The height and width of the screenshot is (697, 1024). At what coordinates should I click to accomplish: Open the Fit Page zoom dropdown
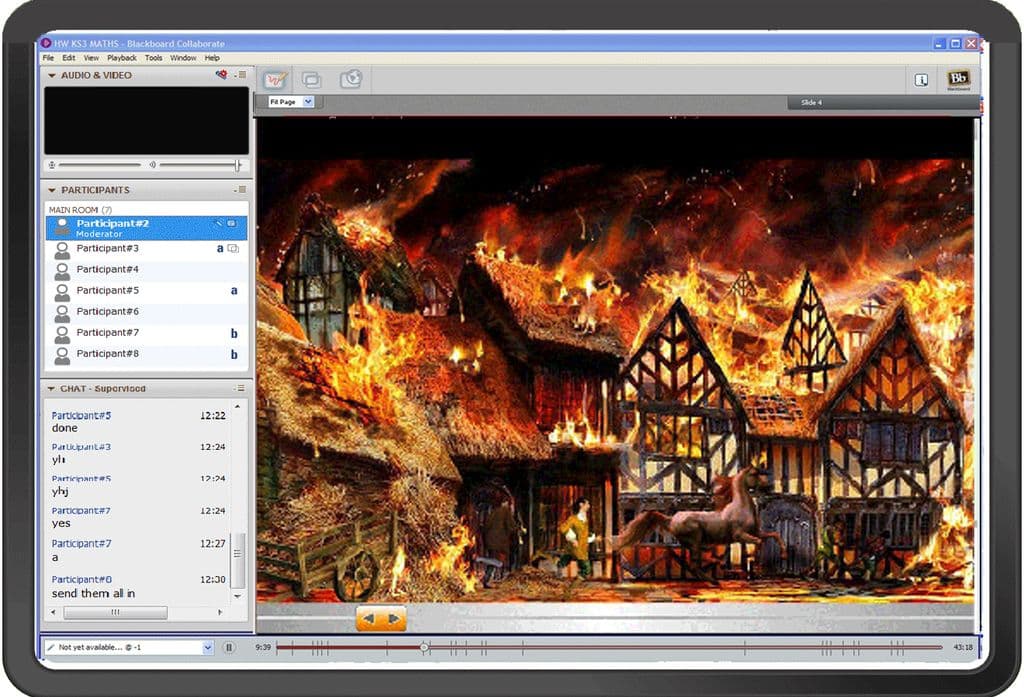tap(308, 102)
